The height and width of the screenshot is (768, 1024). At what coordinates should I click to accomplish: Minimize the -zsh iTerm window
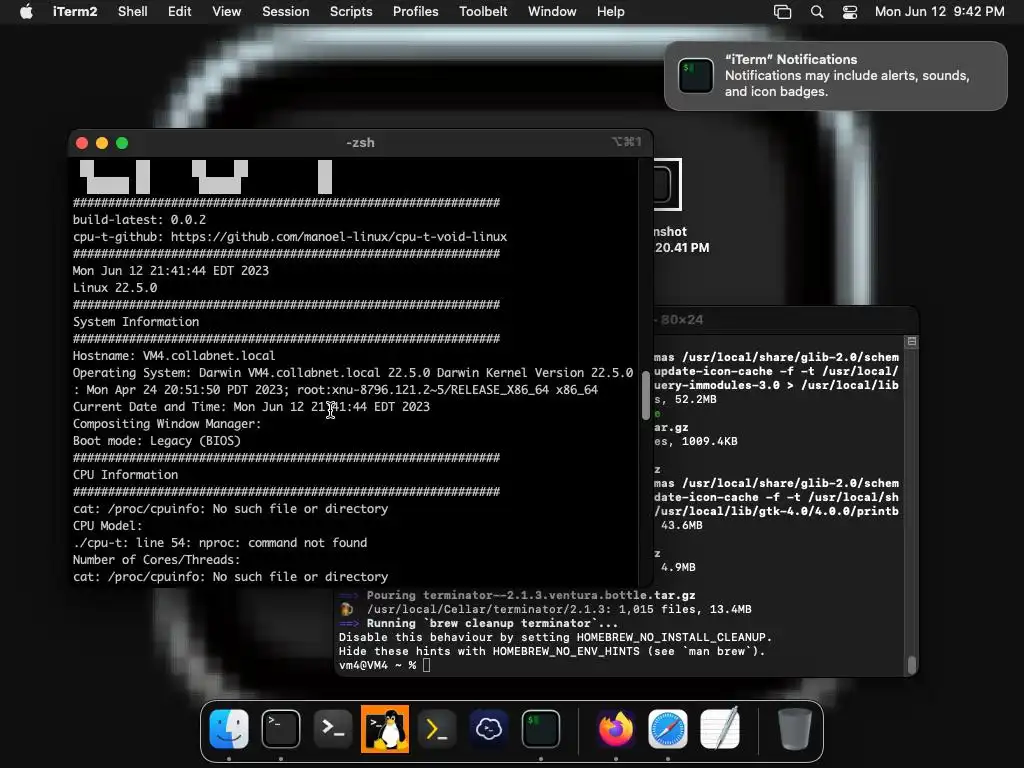102,143
